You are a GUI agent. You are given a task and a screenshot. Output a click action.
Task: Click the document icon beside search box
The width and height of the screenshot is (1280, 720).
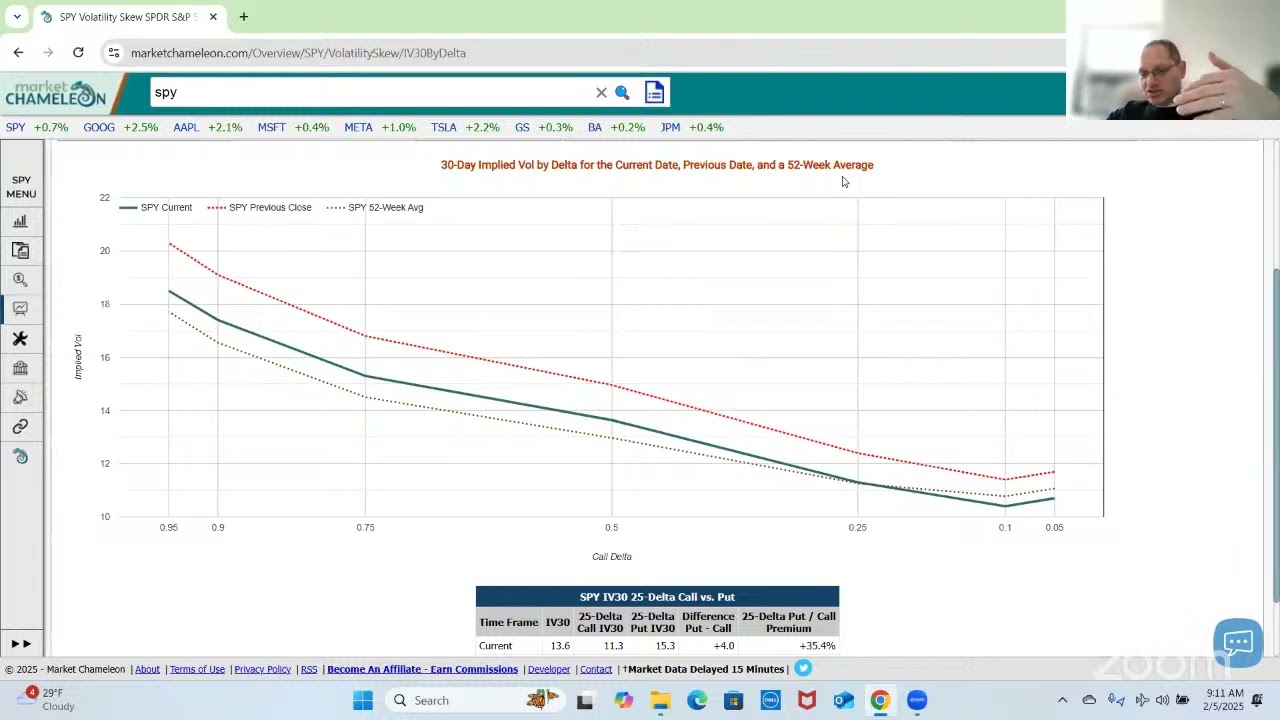click(654, 92)
